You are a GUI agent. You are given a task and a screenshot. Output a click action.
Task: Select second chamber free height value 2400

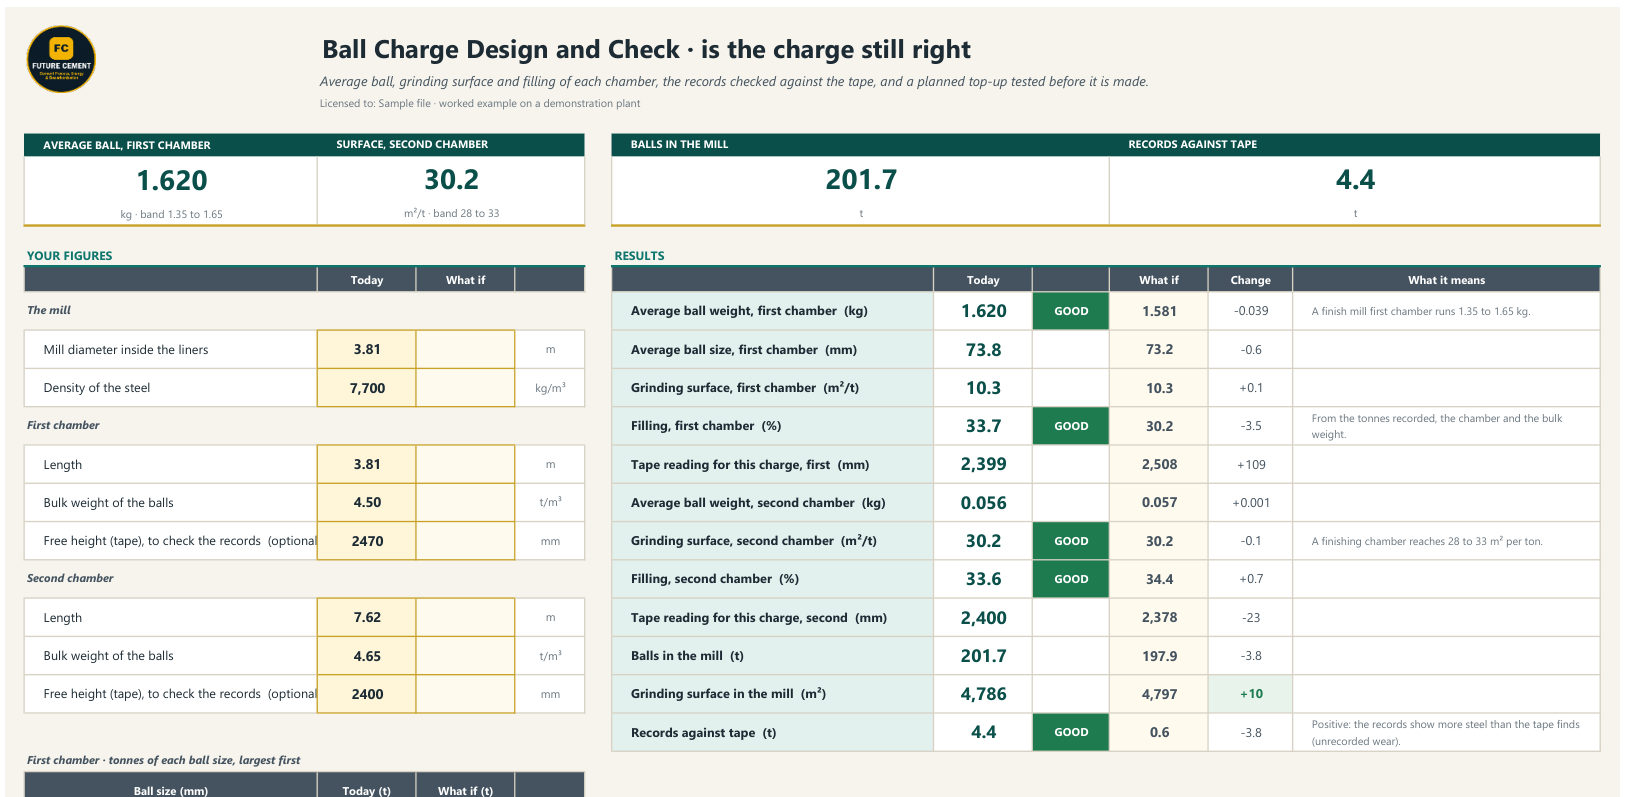coord(367,694)
